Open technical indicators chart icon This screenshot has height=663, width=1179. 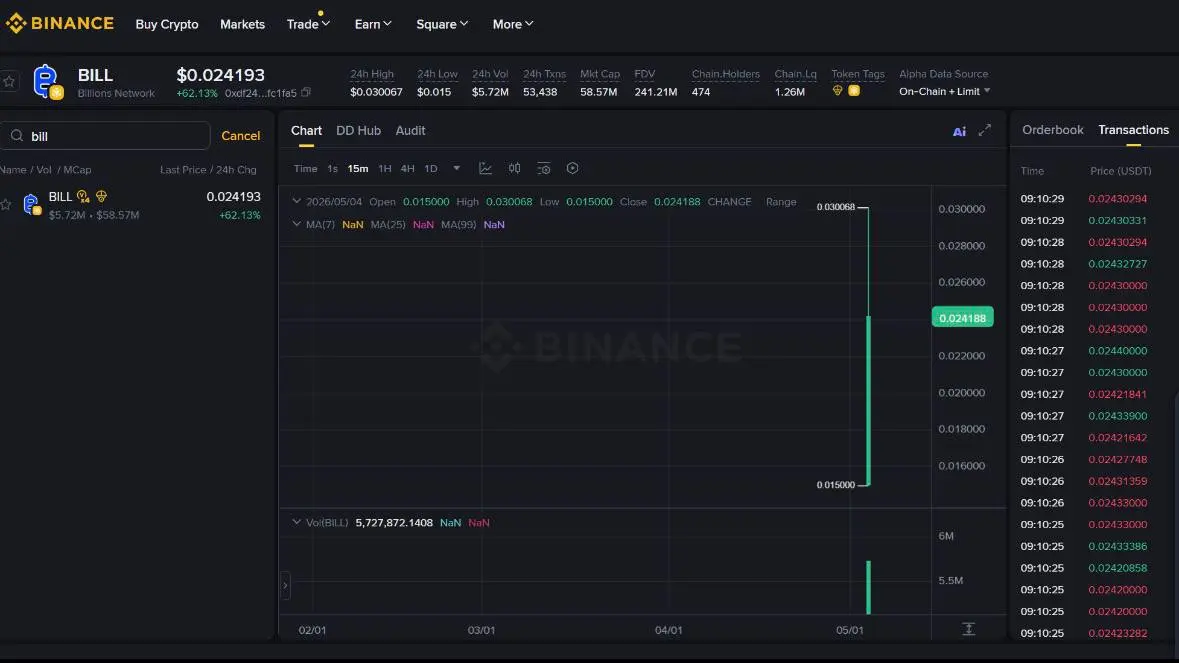486,168
